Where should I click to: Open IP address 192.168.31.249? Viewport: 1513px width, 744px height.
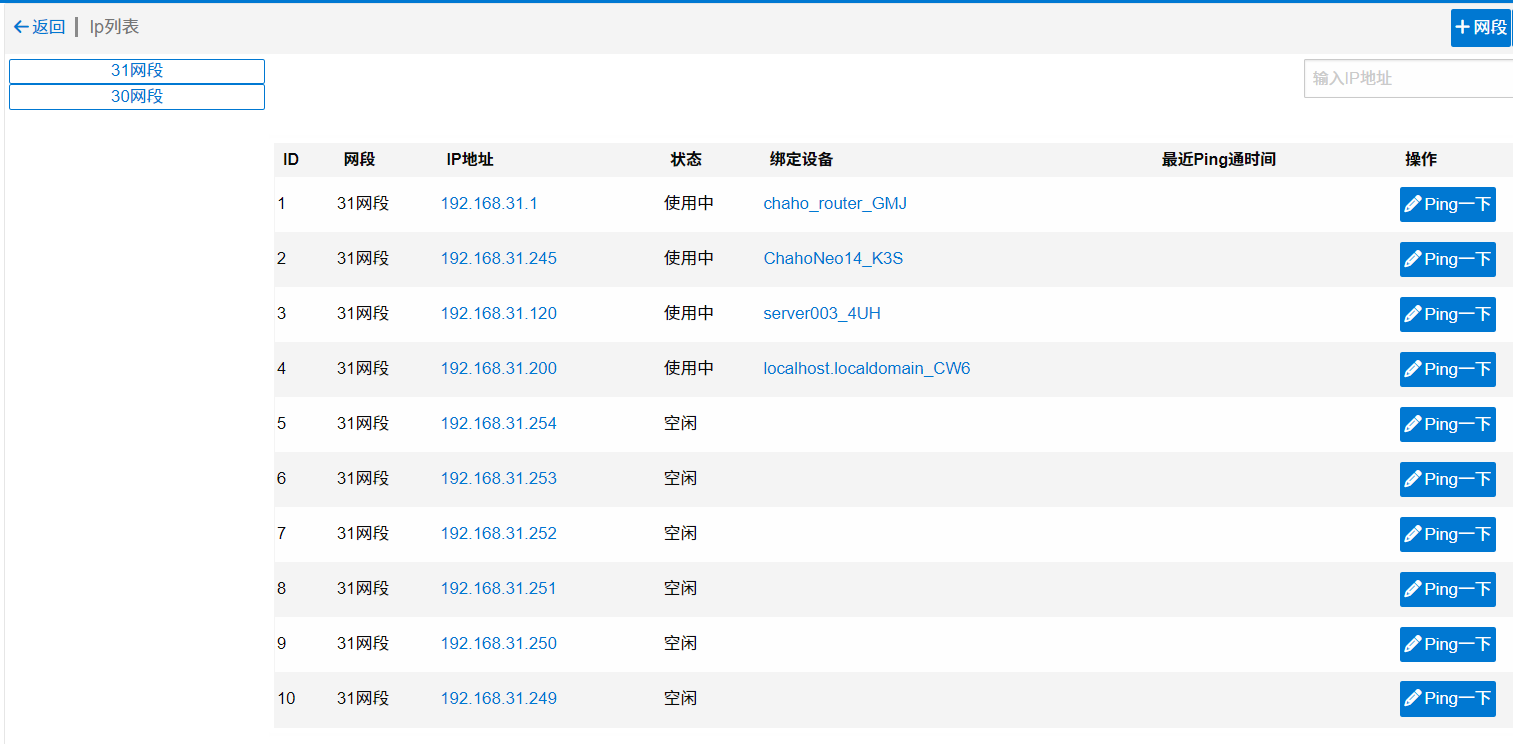tap(499, 698)
